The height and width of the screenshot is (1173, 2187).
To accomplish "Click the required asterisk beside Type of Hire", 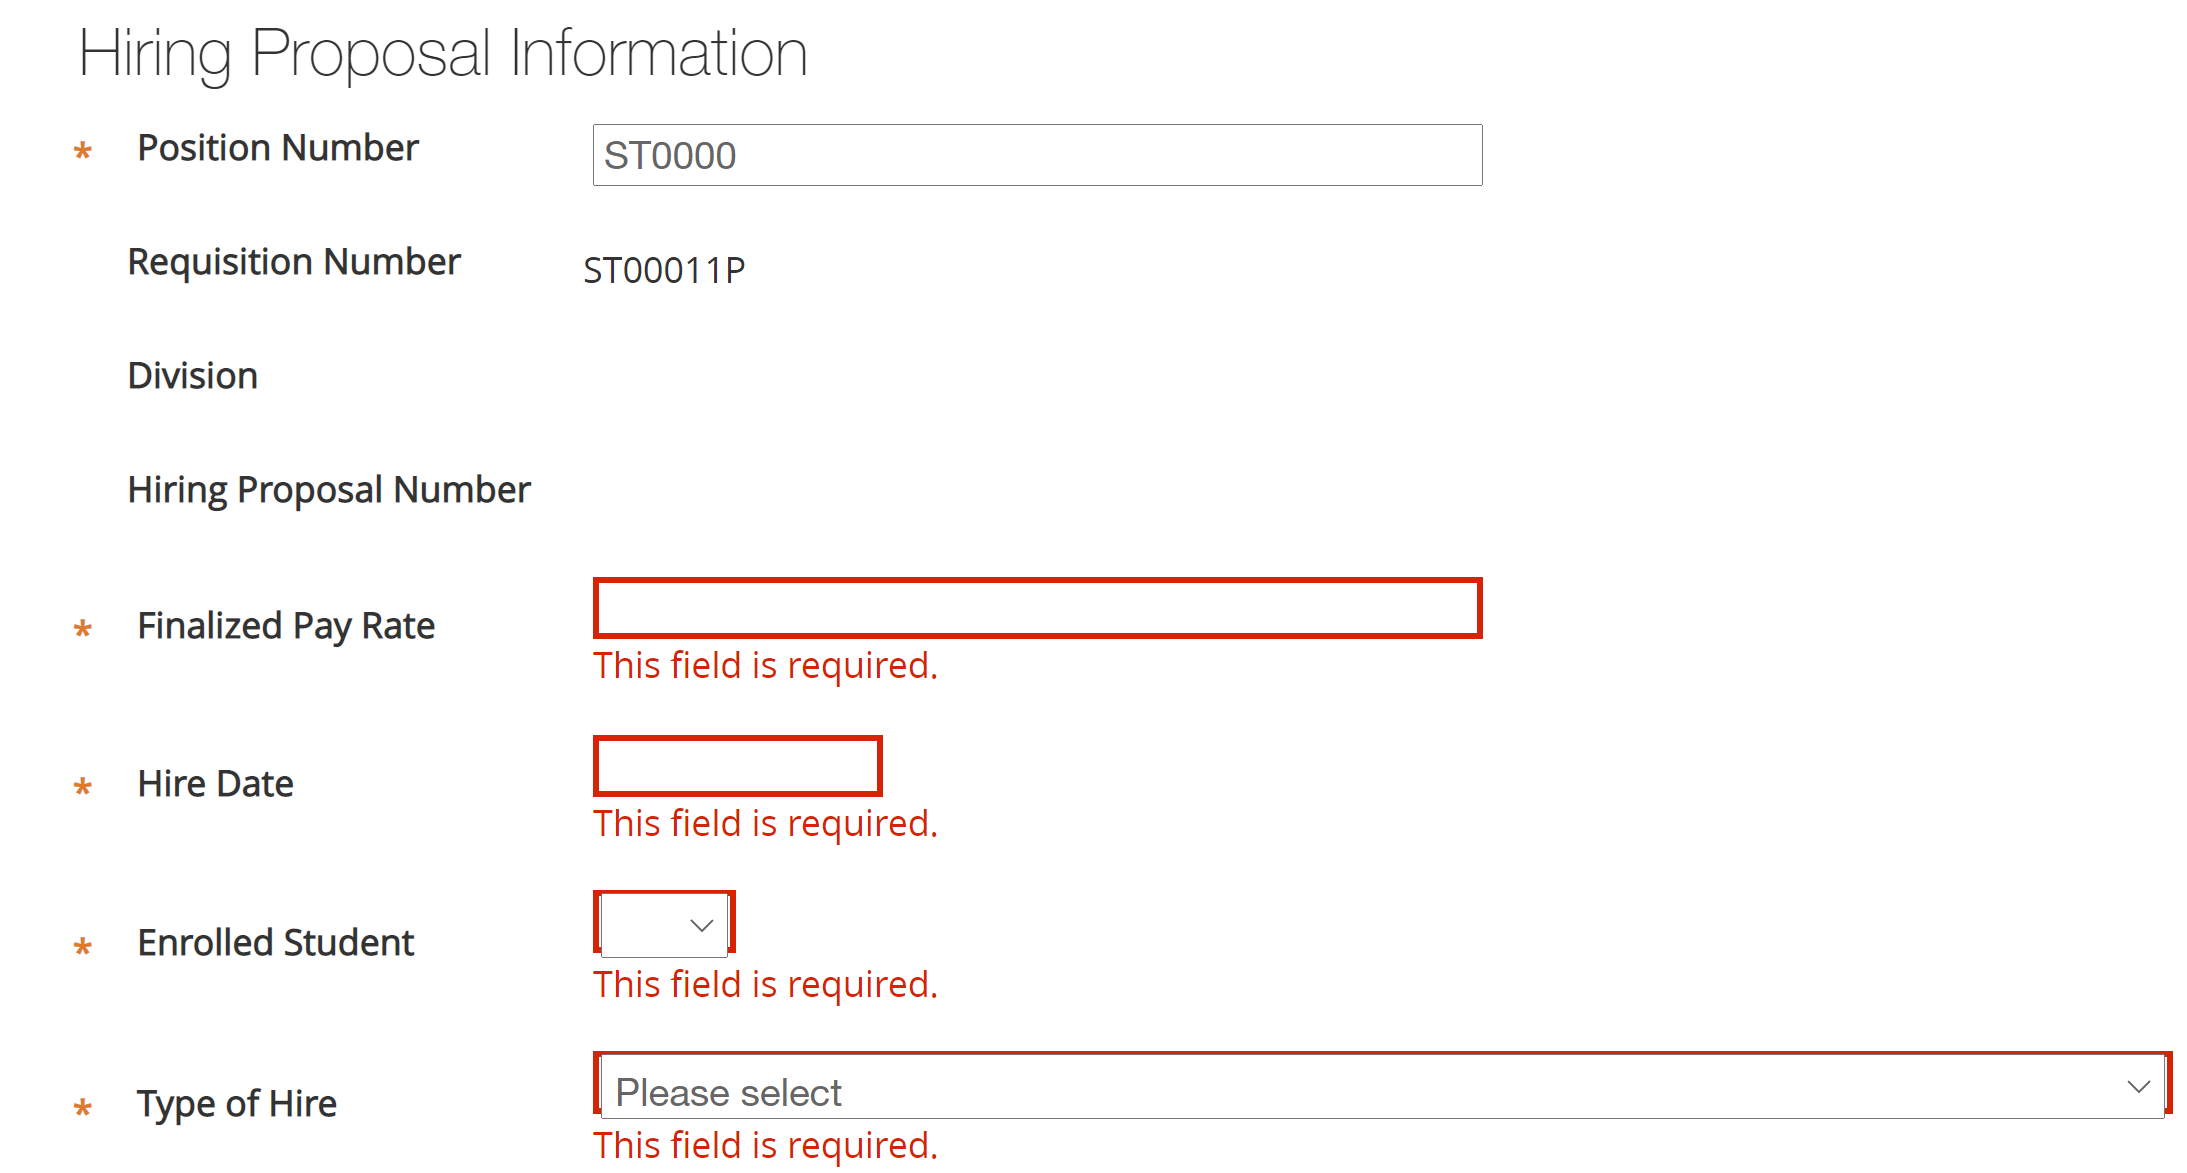I will (83, 1107).
